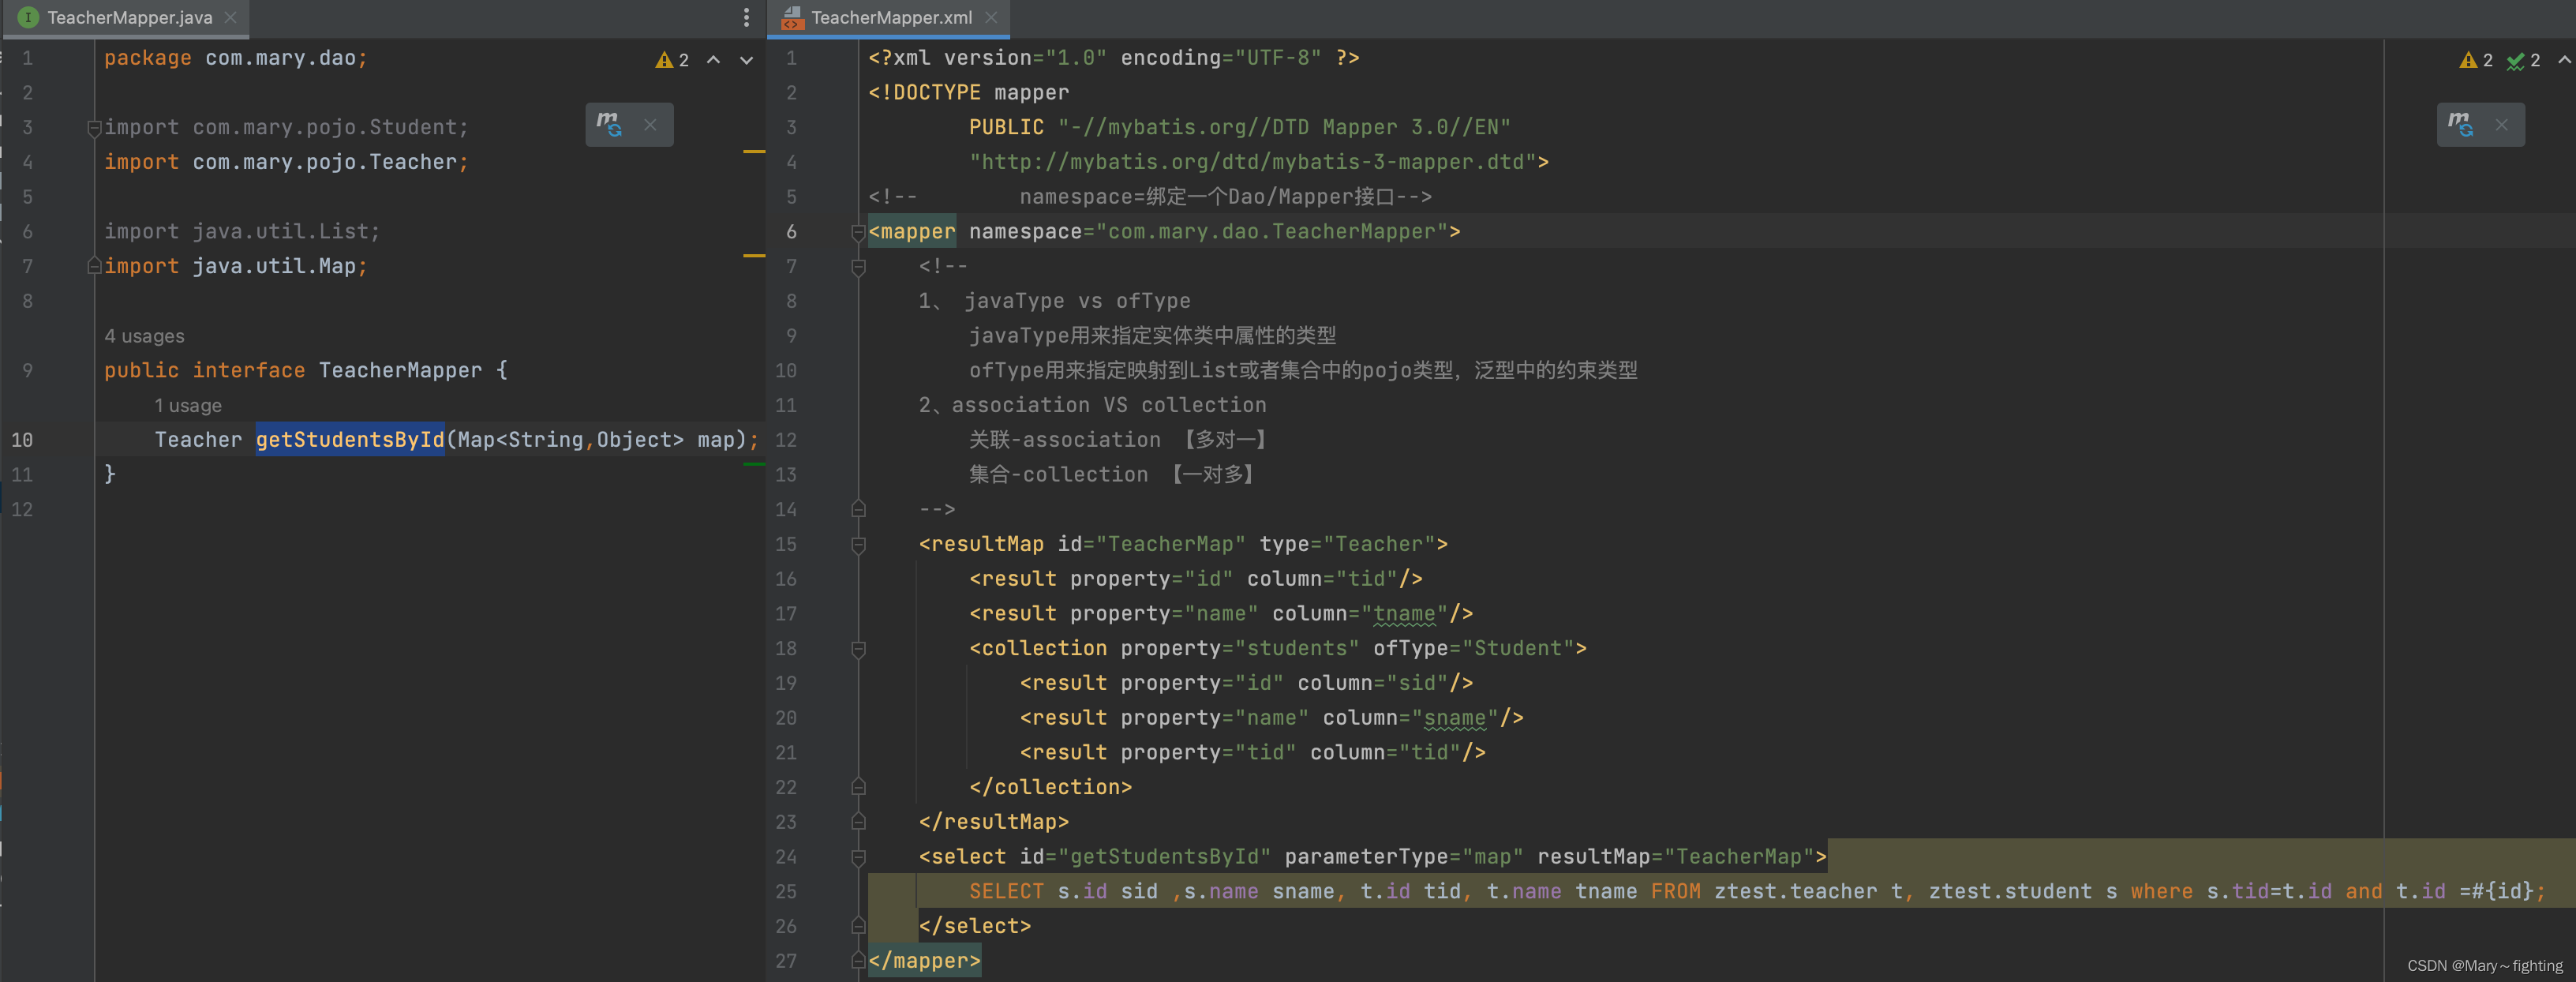Load Maven changes in Java editor
2576x982 pixels.
click(609, 125)
